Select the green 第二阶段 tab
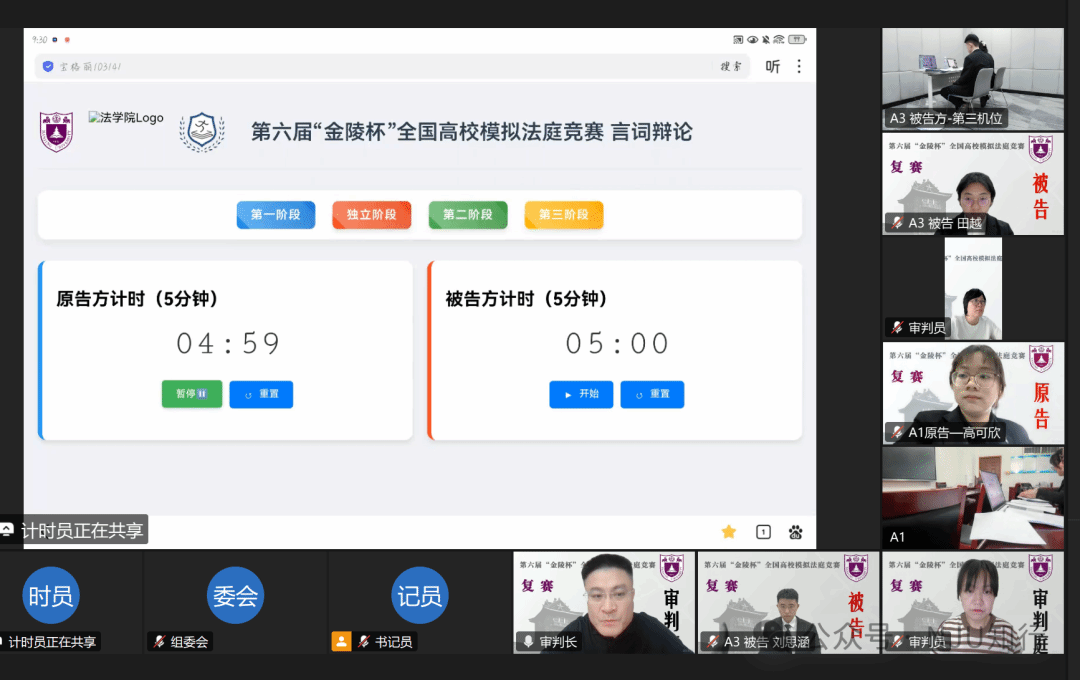The width and height of the screenshot is (1080, 680). [468, 215]
